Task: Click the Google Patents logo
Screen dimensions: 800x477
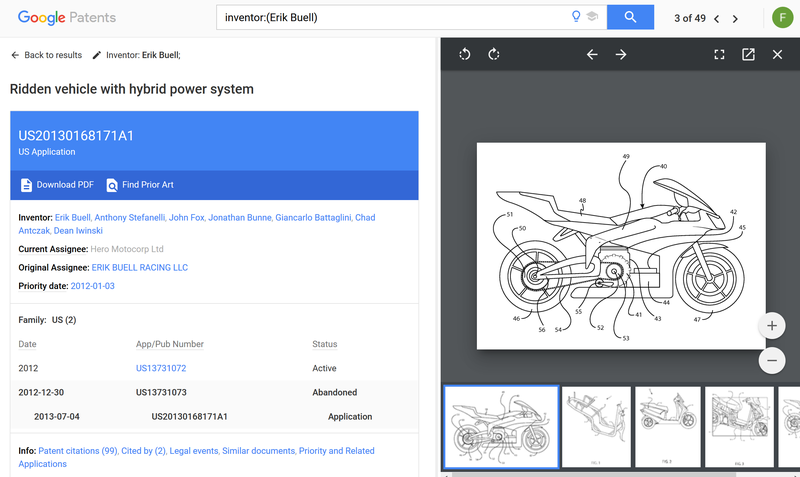Action: (67, 17)
